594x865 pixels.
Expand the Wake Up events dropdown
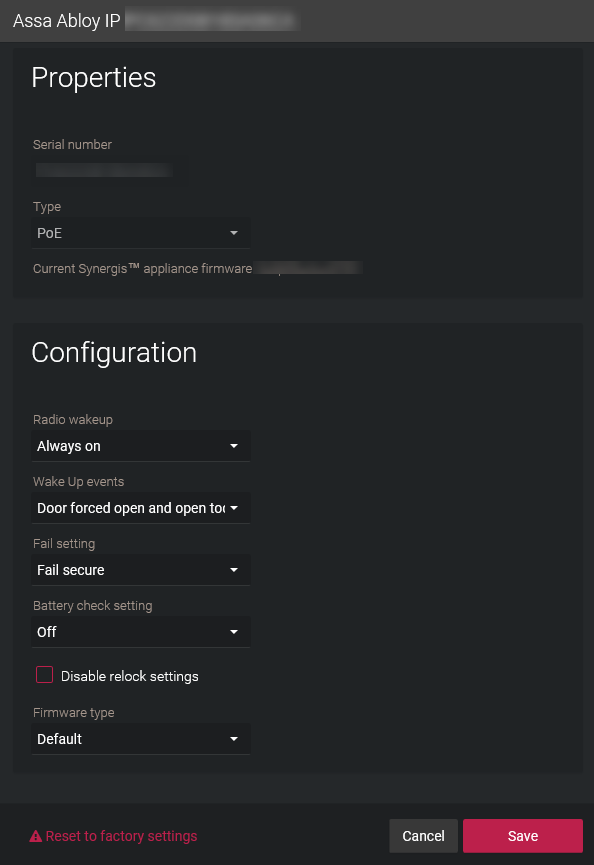pyautogui.click(x=141, y=508)
